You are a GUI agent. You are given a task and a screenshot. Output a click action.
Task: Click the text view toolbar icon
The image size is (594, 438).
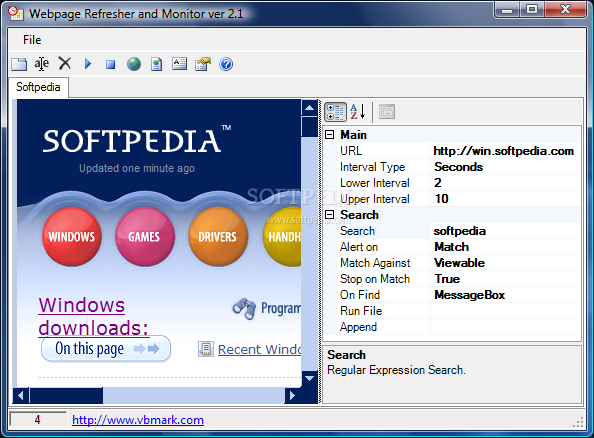(x=180, y=63)
